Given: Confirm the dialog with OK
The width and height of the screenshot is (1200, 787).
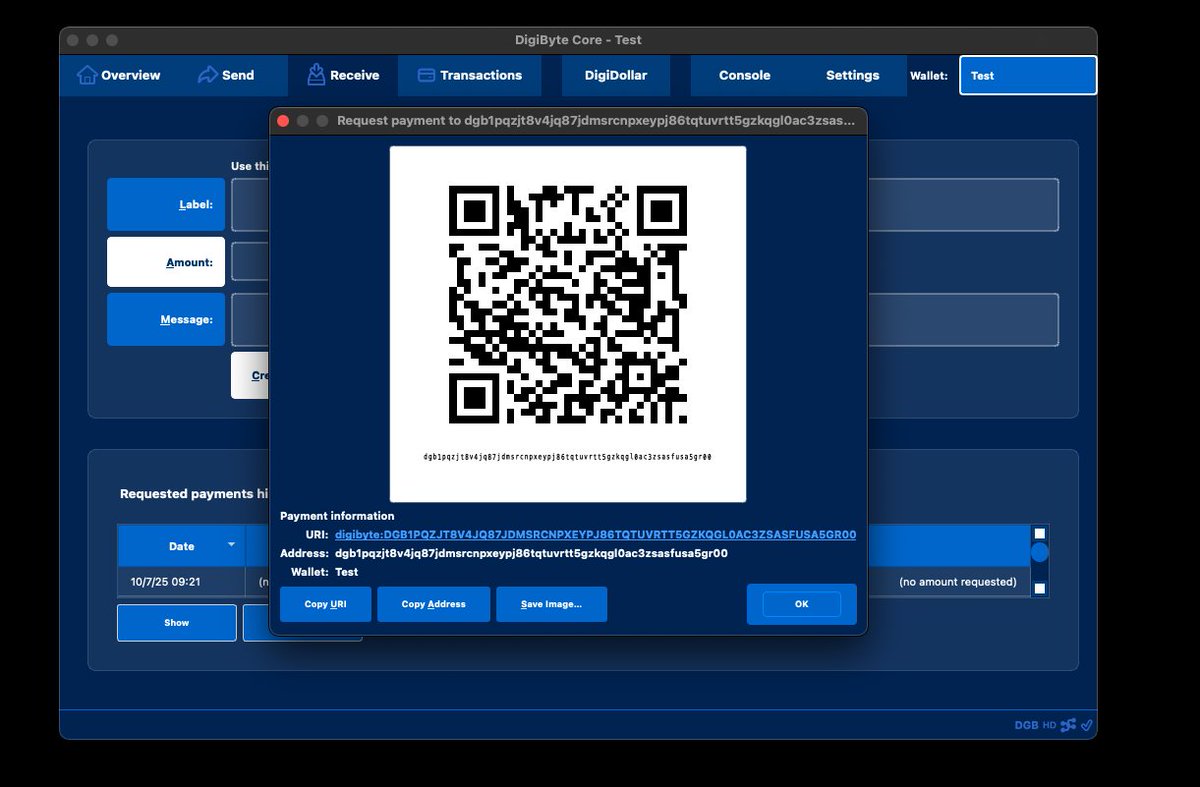Looking at the screenshot, I should point(801,604).
